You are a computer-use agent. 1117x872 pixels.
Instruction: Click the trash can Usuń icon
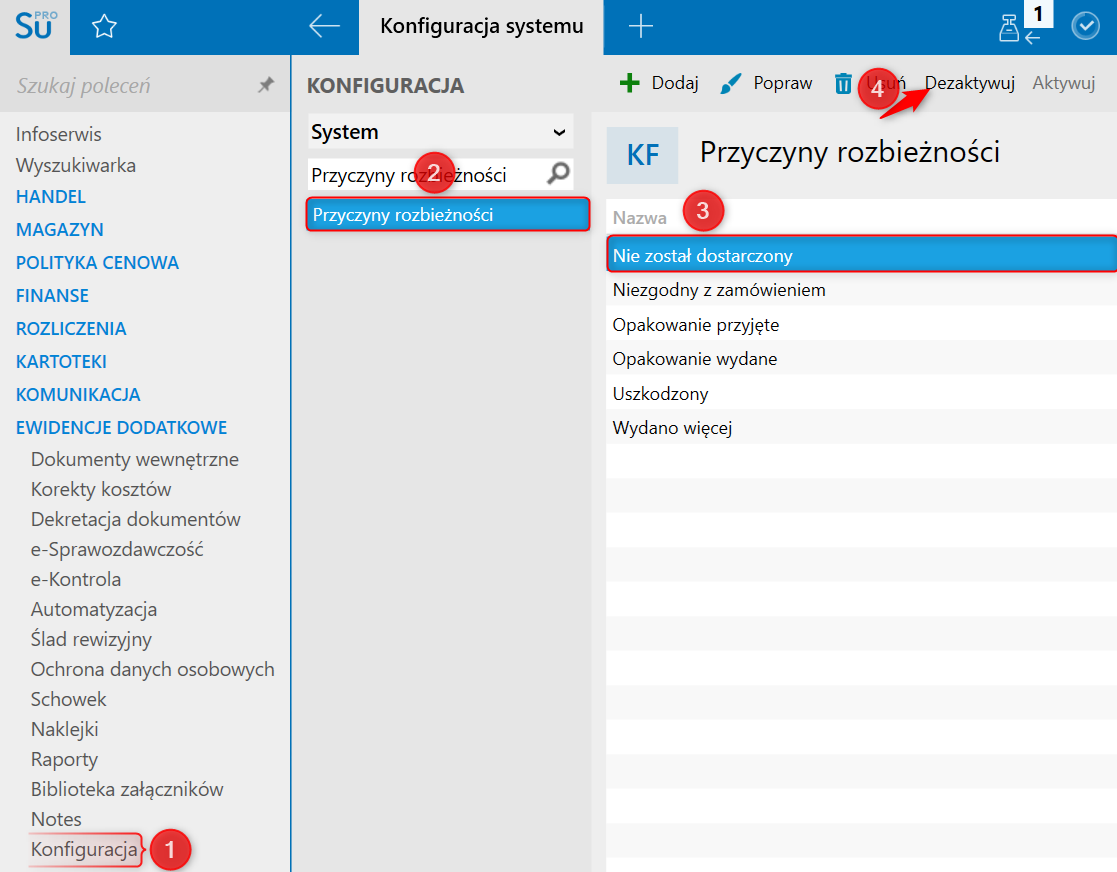point(843,83)
